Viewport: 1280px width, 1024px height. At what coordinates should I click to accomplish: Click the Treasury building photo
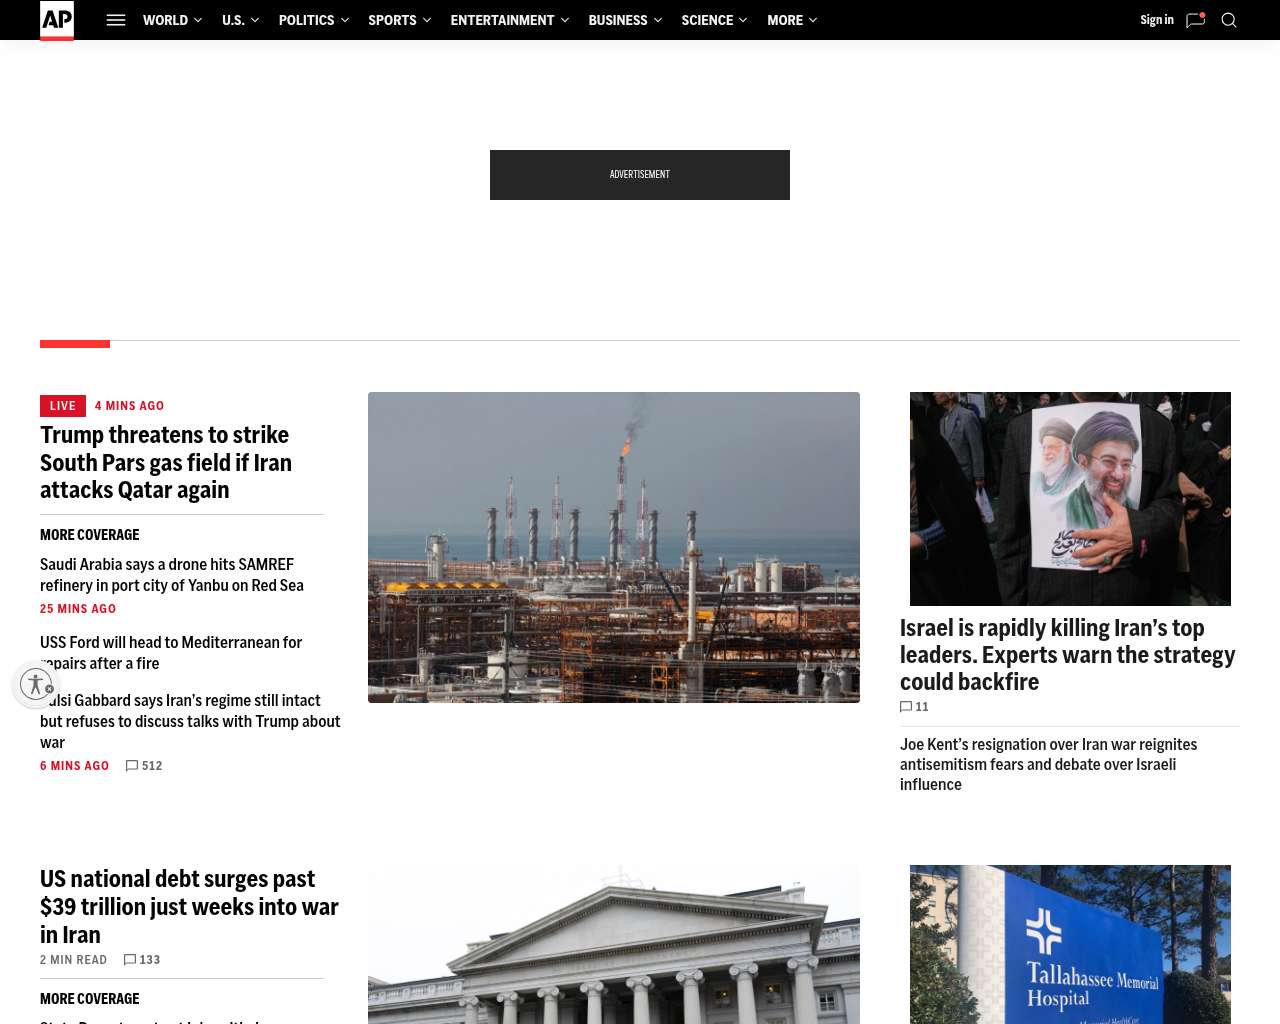614,945
